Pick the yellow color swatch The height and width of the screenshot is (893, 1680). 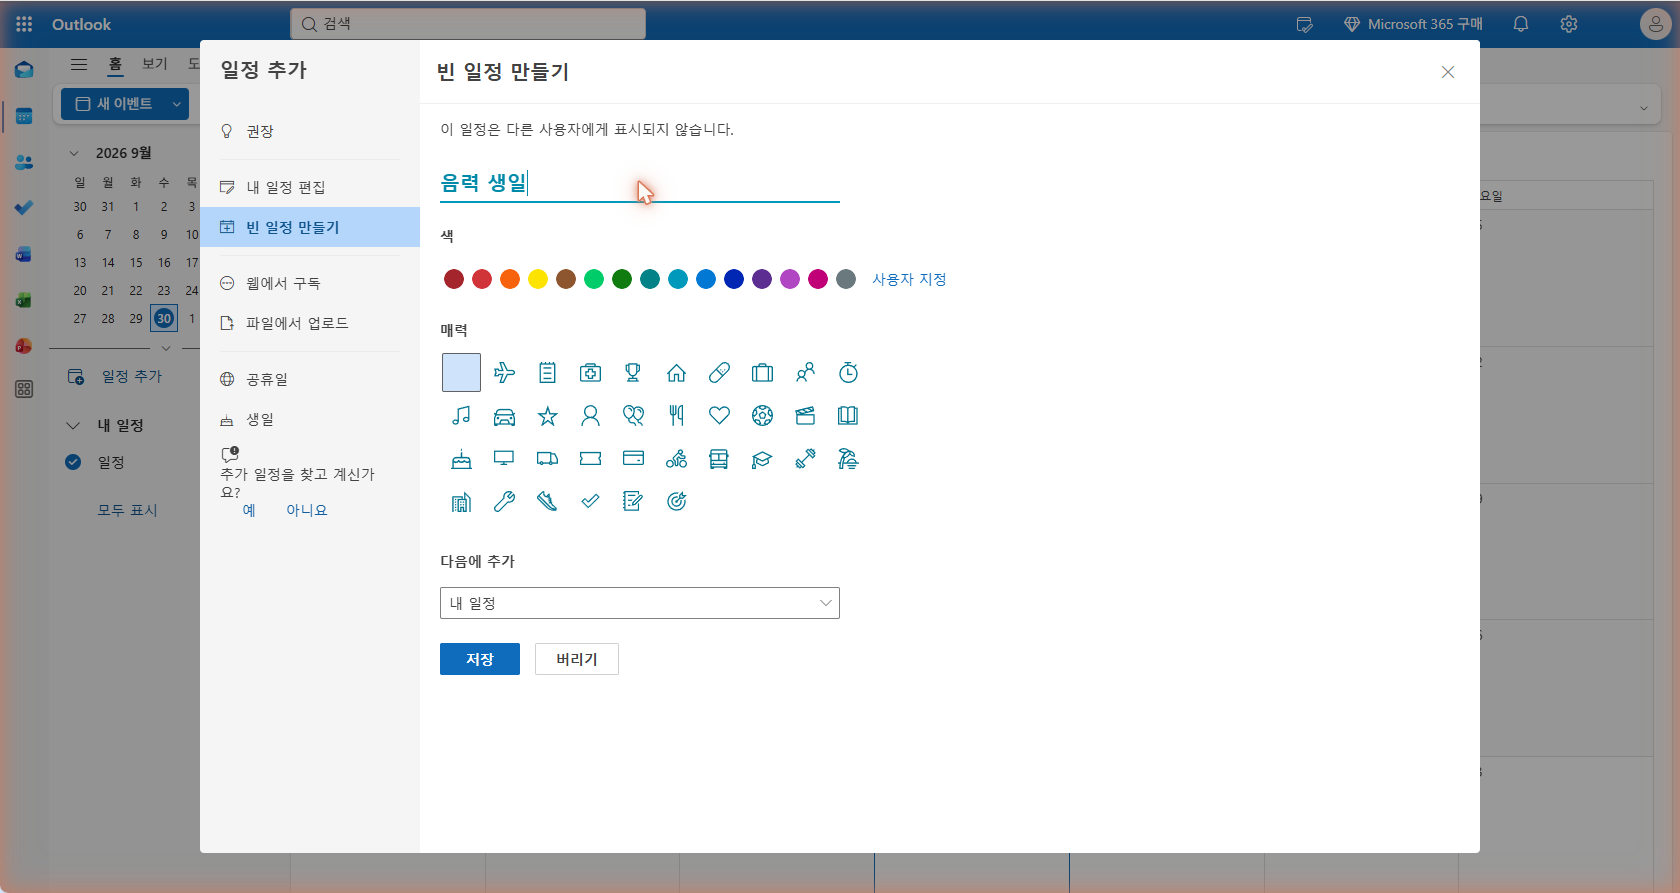pyautogui.click(x=538, y=279)
